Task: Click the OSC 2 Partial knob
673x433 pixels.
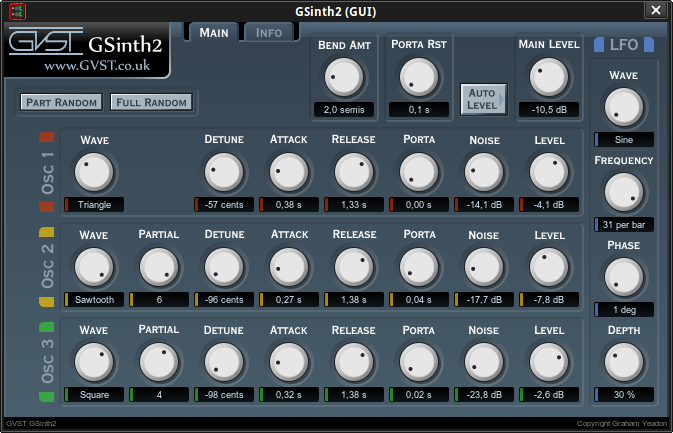Action: click(159, 267)
